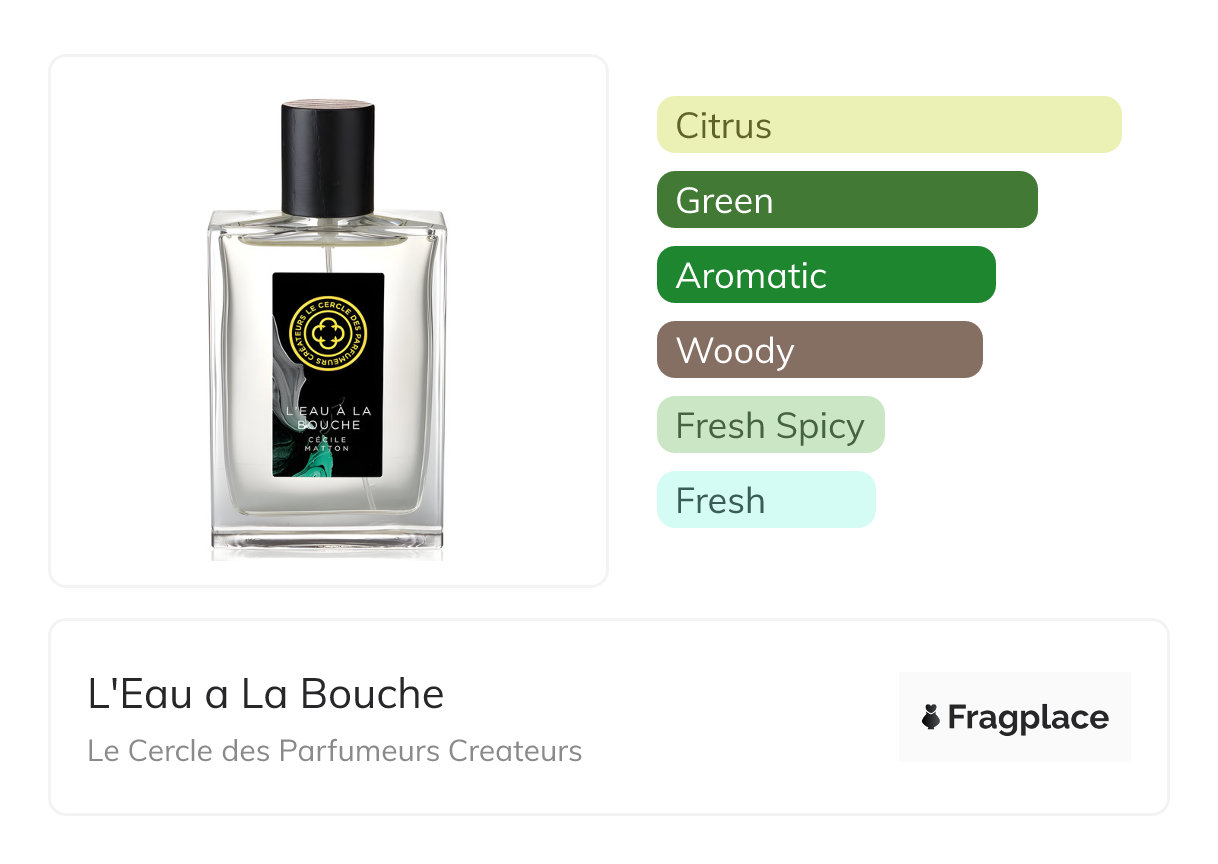The width and height of the screenshot is (1218, 864).
Task: Click the Fragplace logo icon
Action: point(931,717)
